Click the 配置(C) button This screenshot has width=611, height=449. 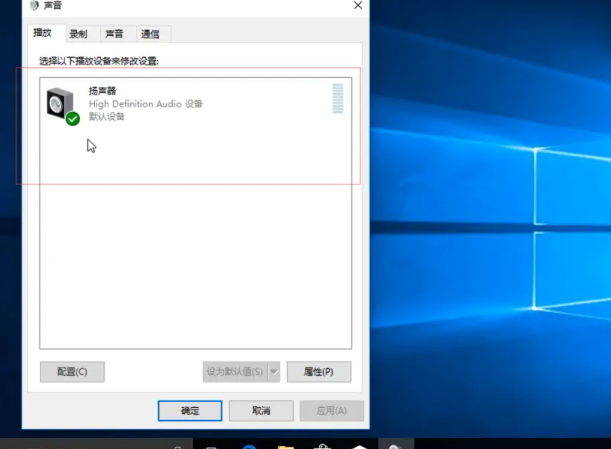(x=72, y=372)
